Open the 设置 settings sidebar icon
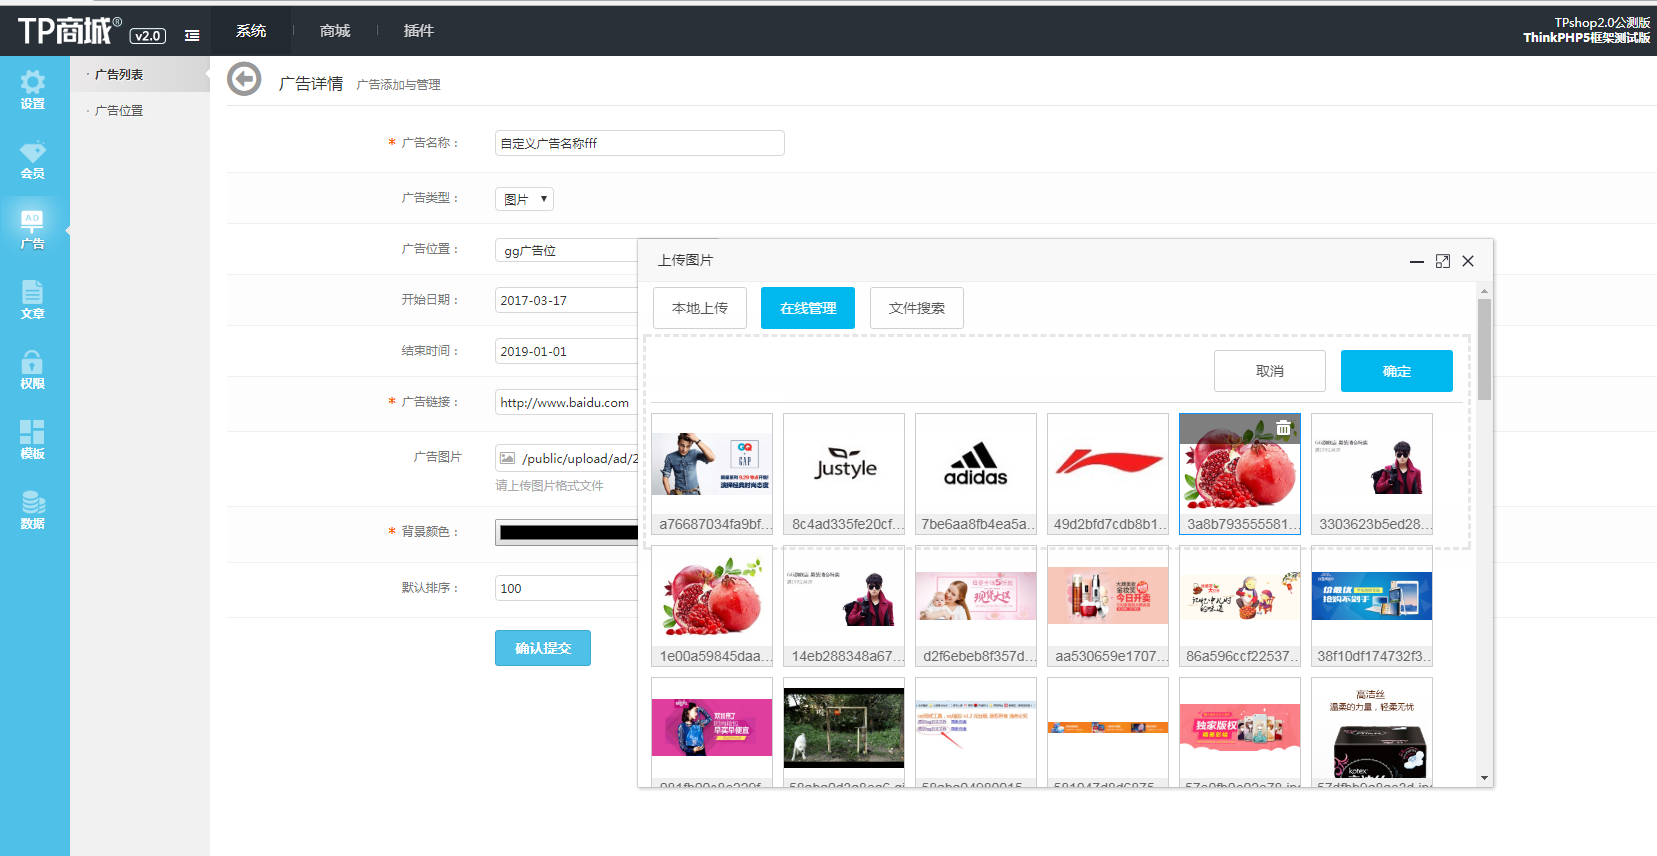 (x=33, y=90)
